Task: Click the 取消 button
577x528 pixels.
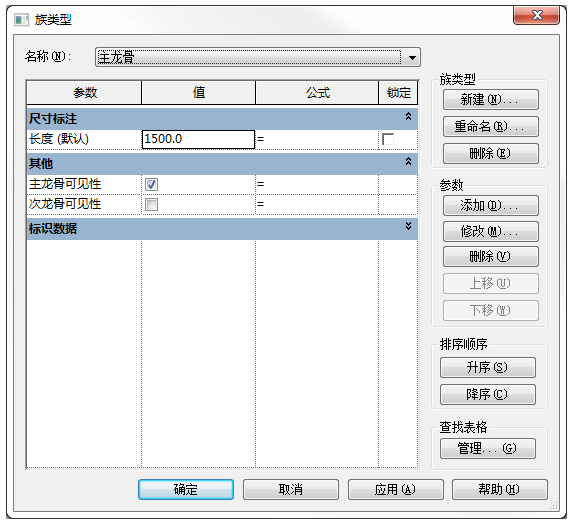Action: pyautogui.click(x=291, y=489)
